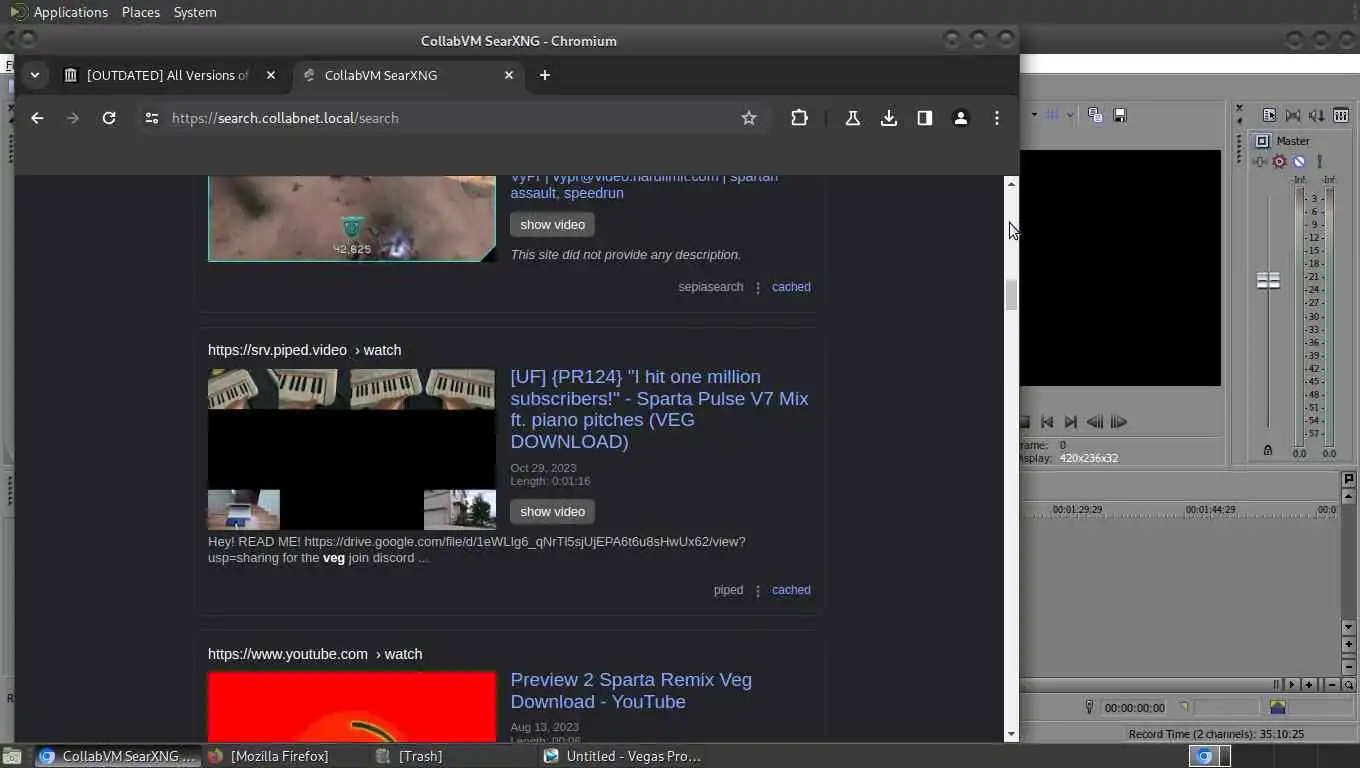Click Vegas preview go to end button
This screenshot has height=768, width=1360.
tap(1071, 422)
